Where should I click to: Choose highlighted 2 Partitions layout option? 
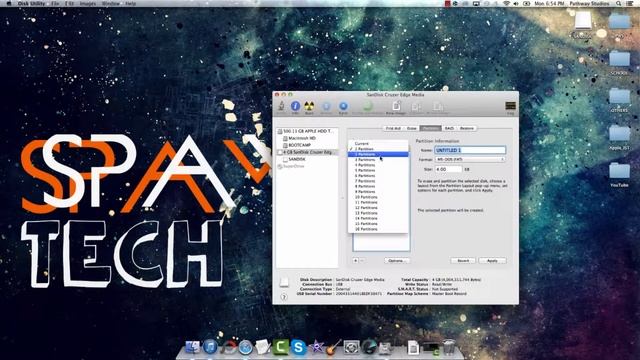pos(378,154)
